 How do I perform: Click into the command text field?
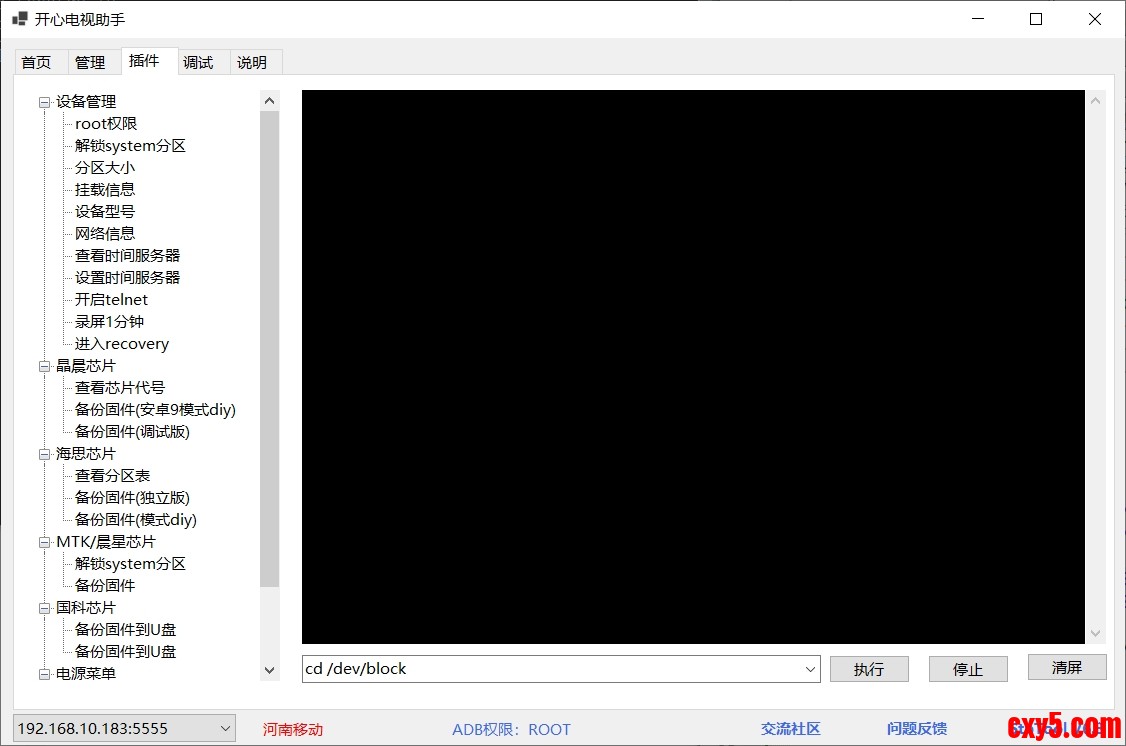coord(550,669)
